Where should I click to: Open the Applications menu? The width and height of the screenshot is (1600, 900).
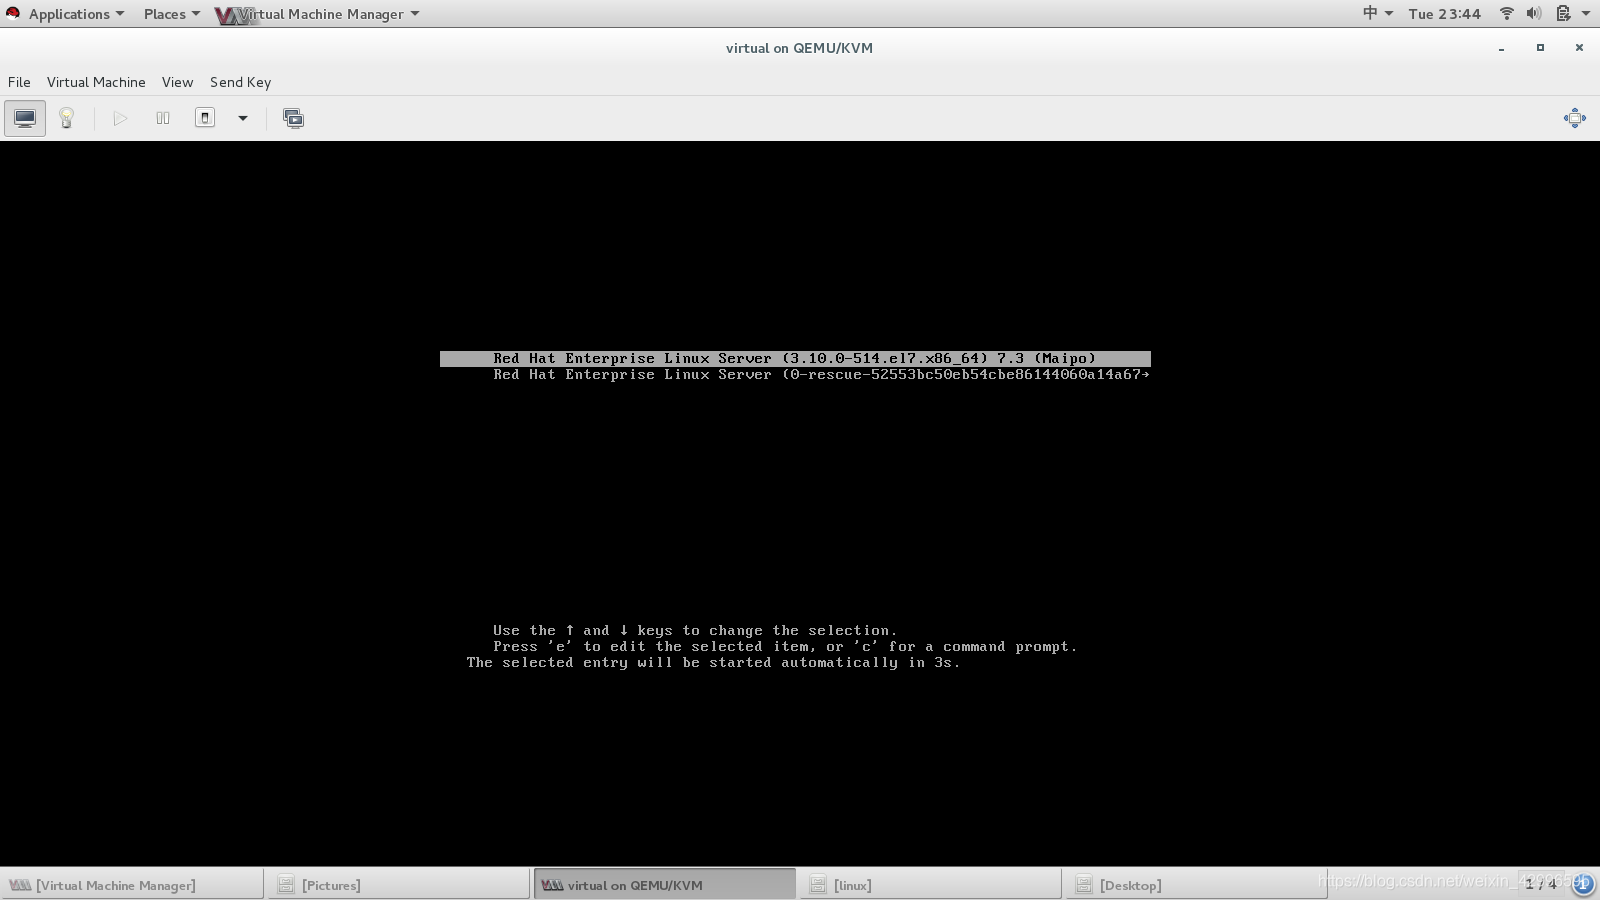click(76, 14)
